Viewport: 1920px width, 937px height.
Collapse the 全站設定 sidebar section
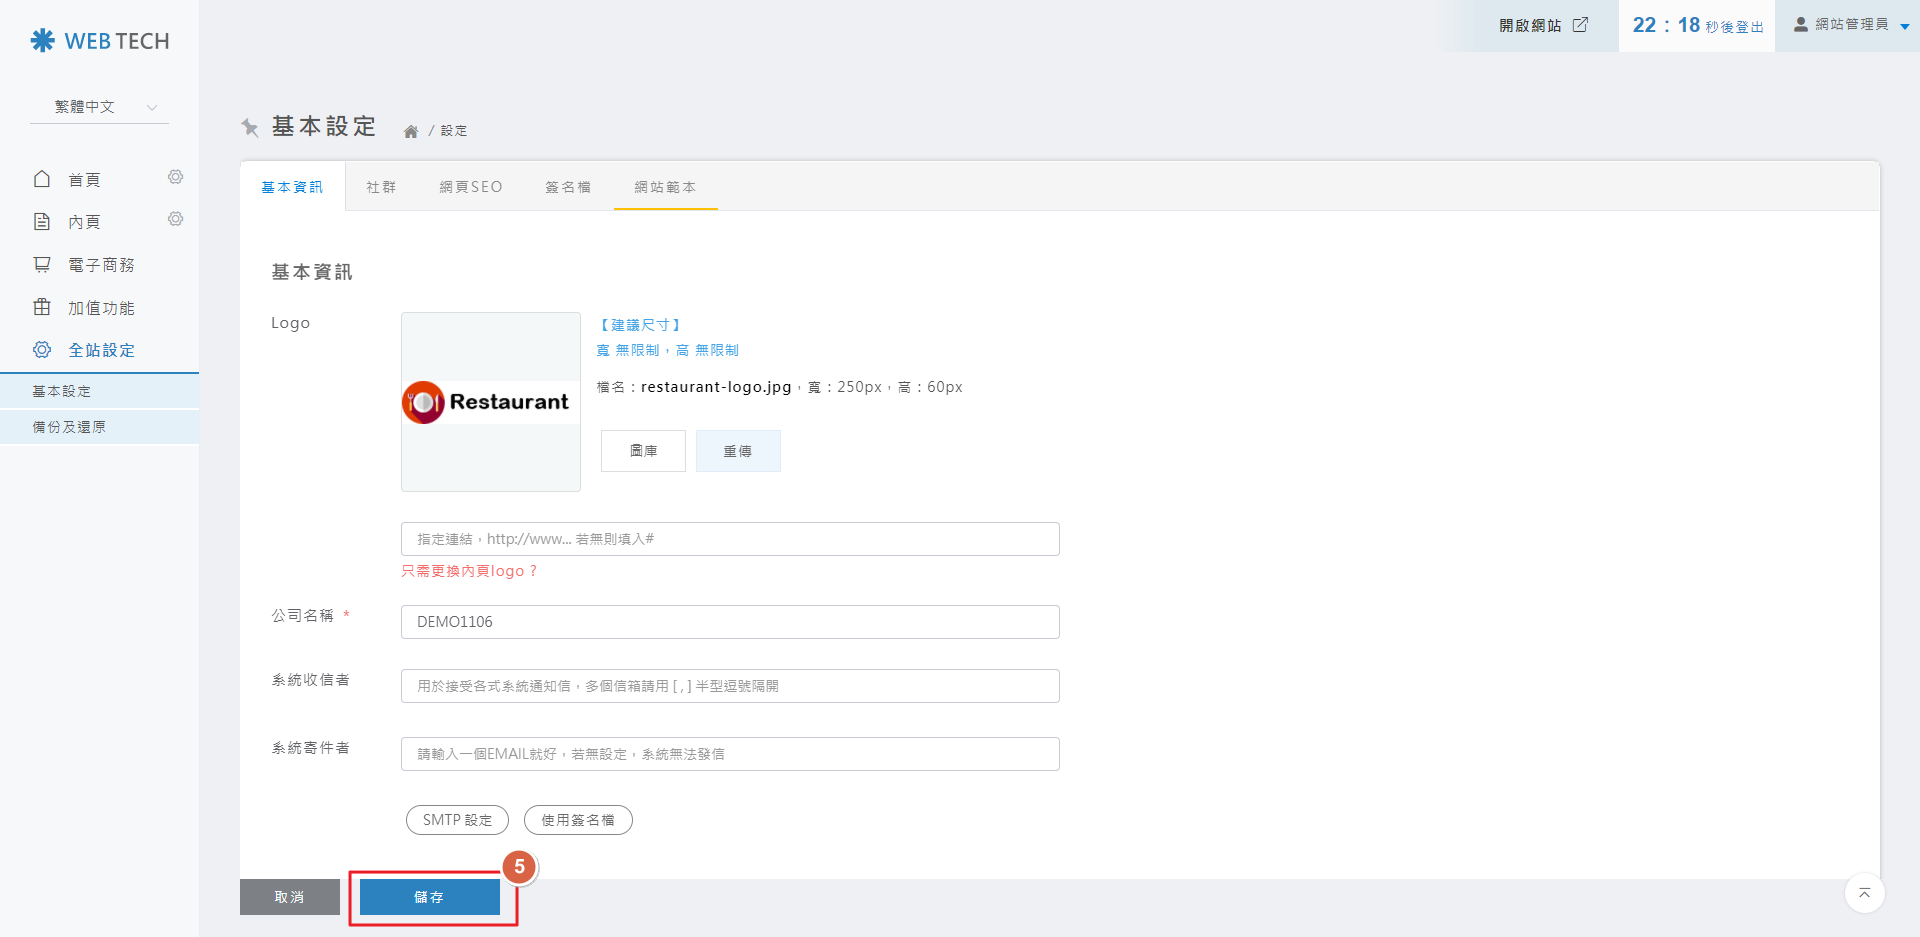[100, 350]
